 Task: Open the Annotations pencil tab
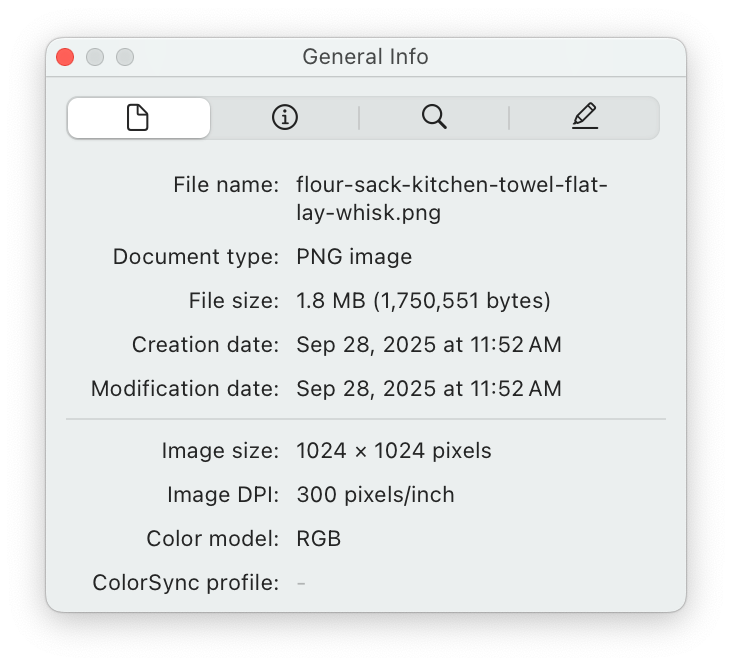click(x=584, y=118)
